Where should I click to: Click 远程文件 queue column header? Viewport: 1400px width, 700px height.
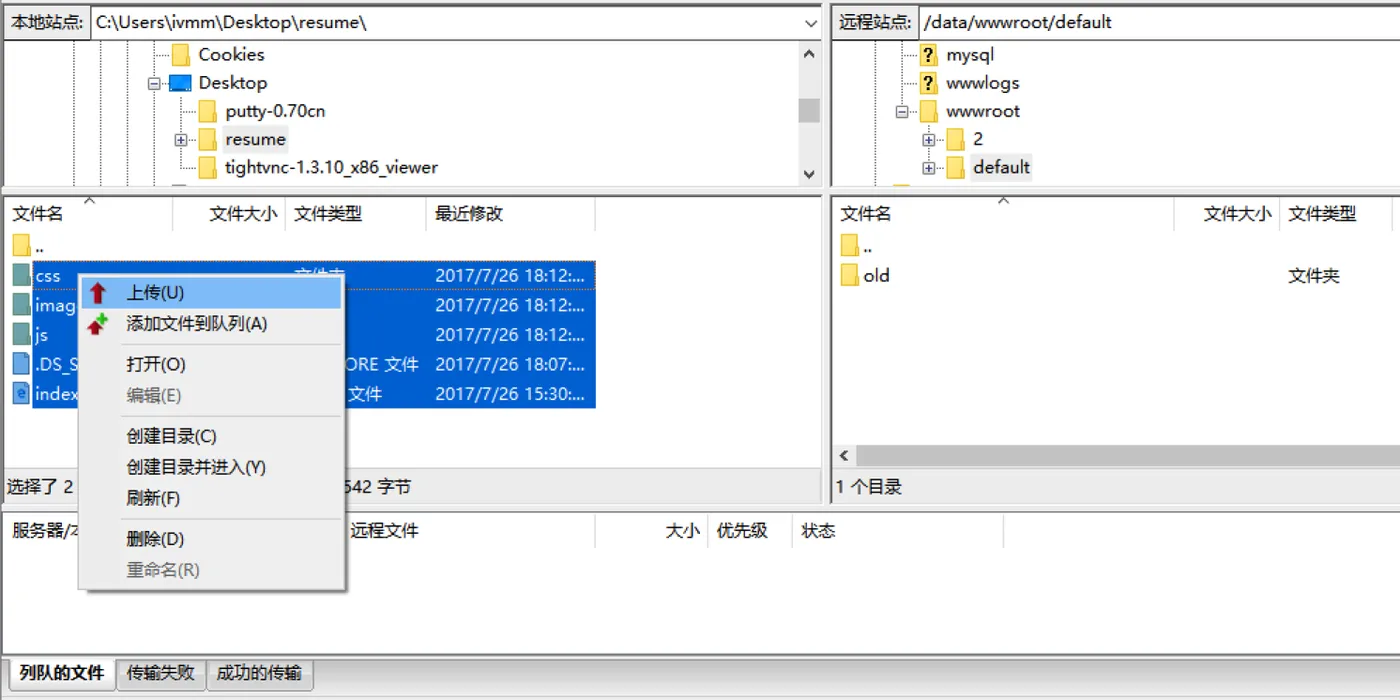pos(384,531)
